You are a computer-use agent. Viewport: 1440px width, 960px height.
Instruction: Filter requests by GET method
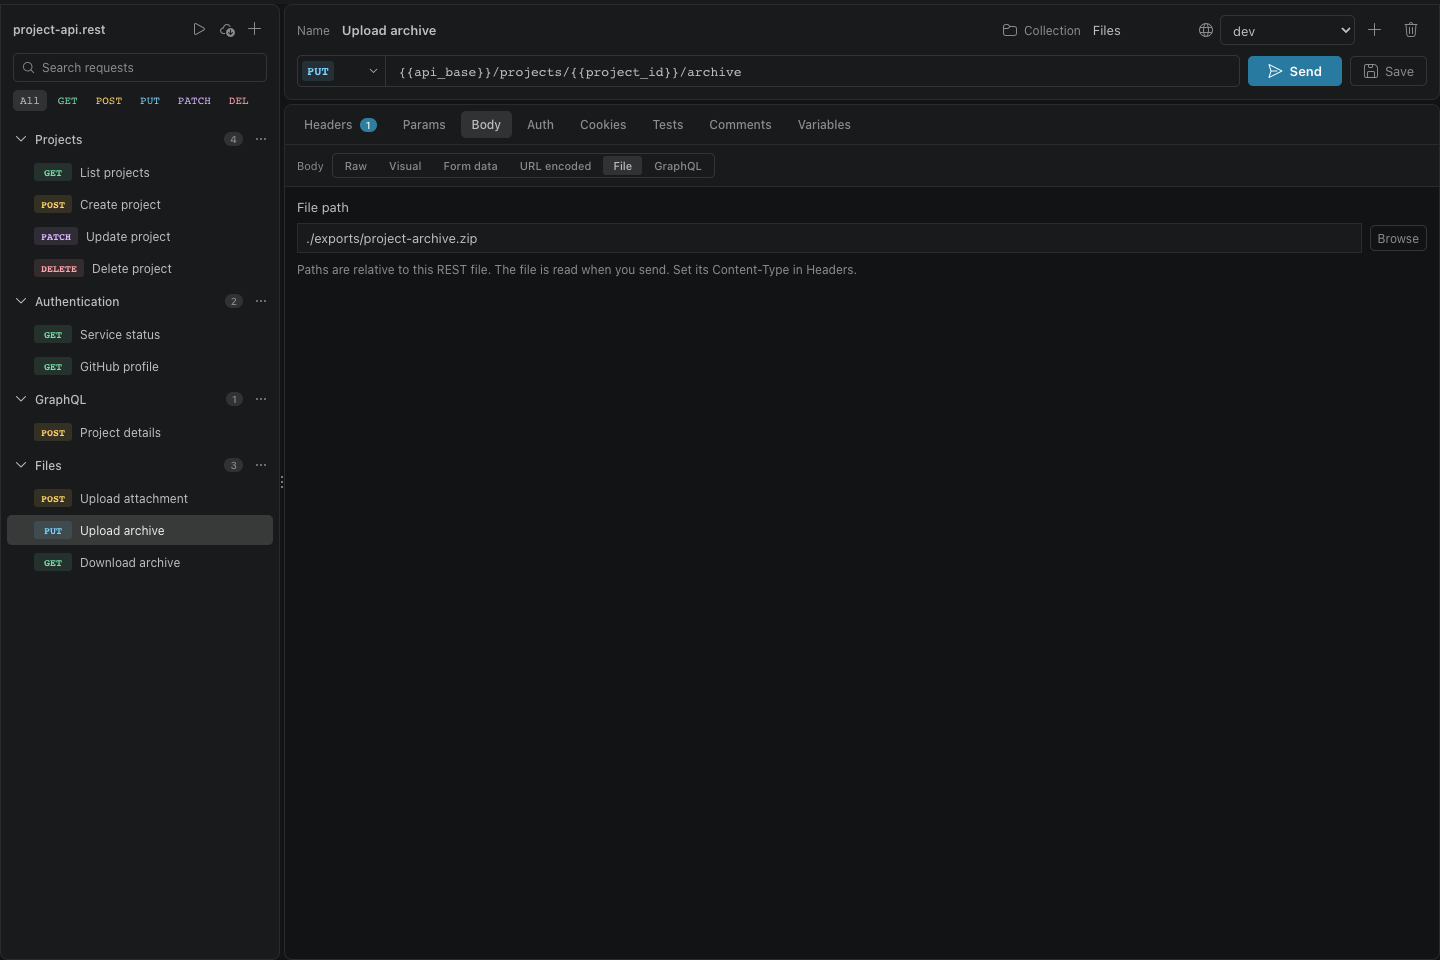pyautogui.click(x=68, y=101)
